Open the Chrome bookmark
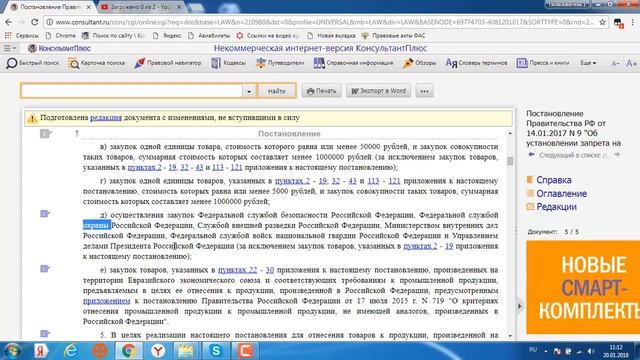This screenshot has height=360, width=640. 60,36
